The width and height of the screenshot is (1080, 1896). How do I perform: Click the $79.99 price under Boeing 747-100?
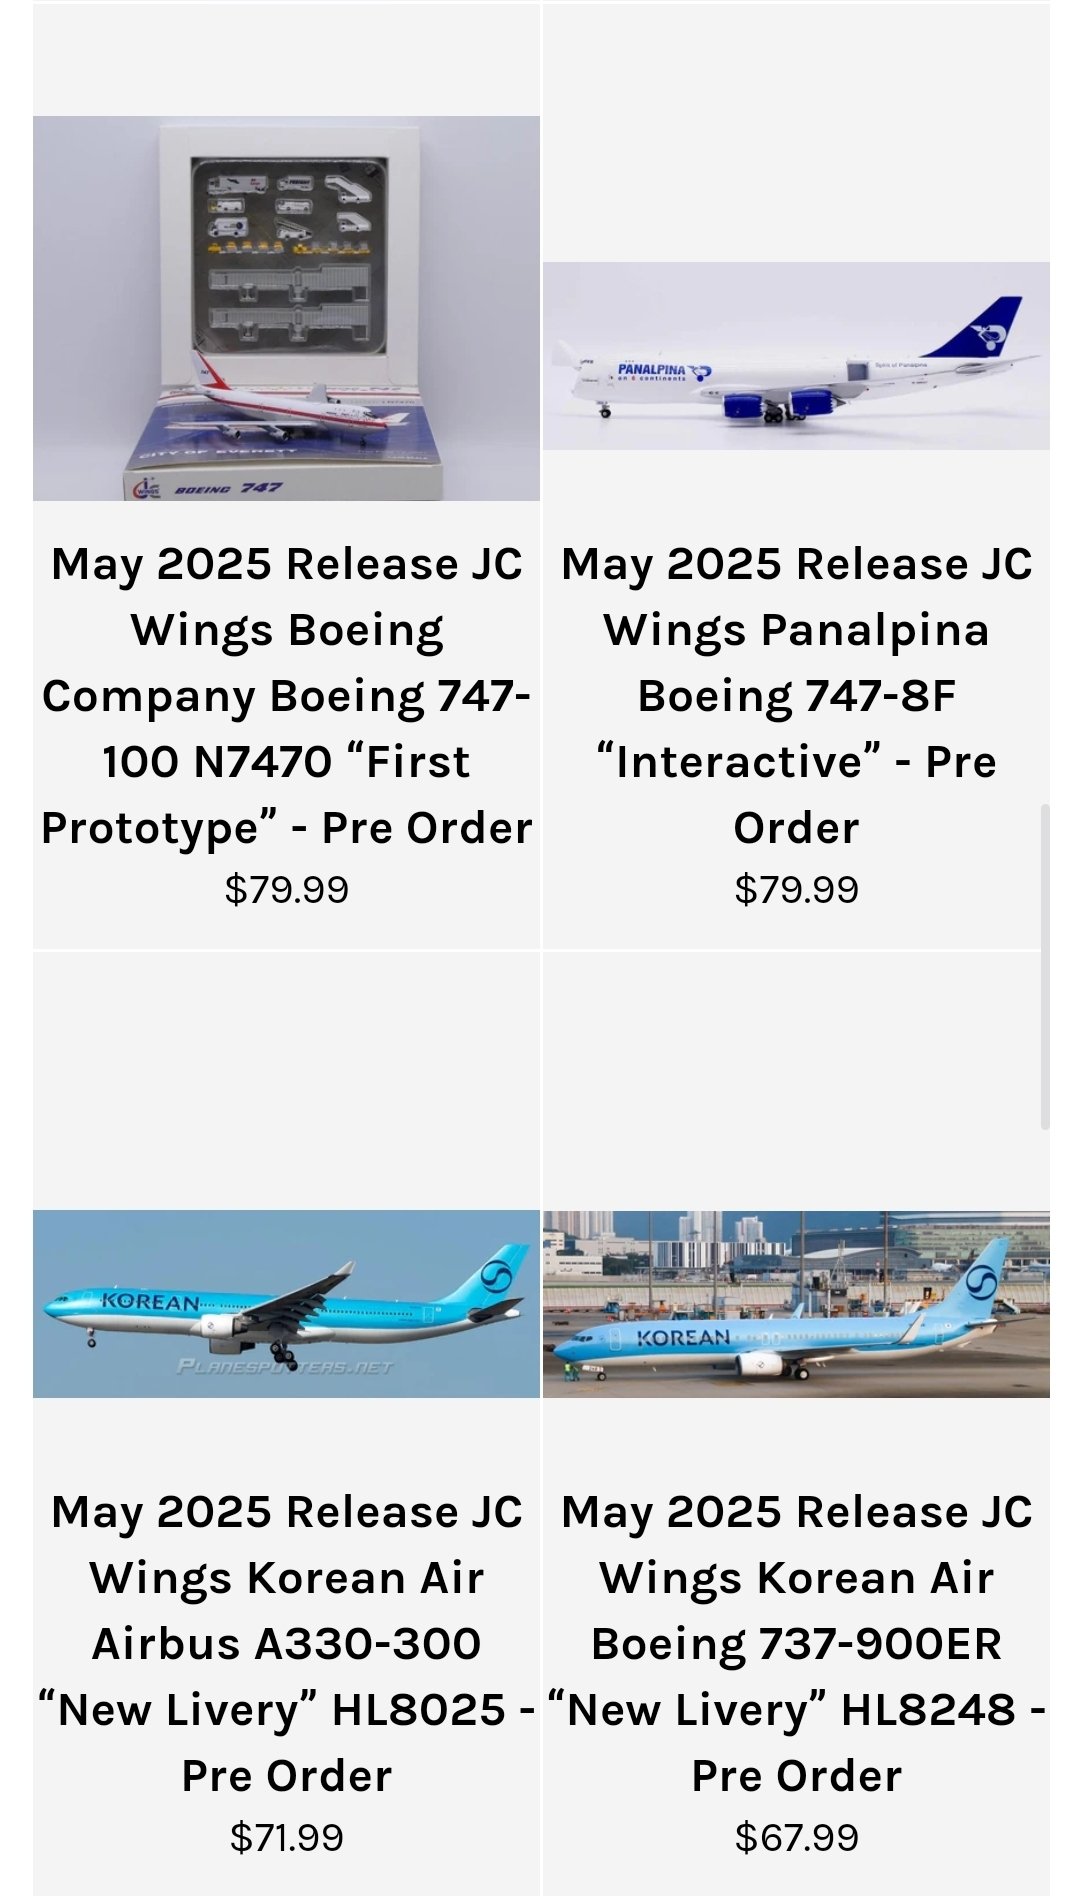point(286,889)
